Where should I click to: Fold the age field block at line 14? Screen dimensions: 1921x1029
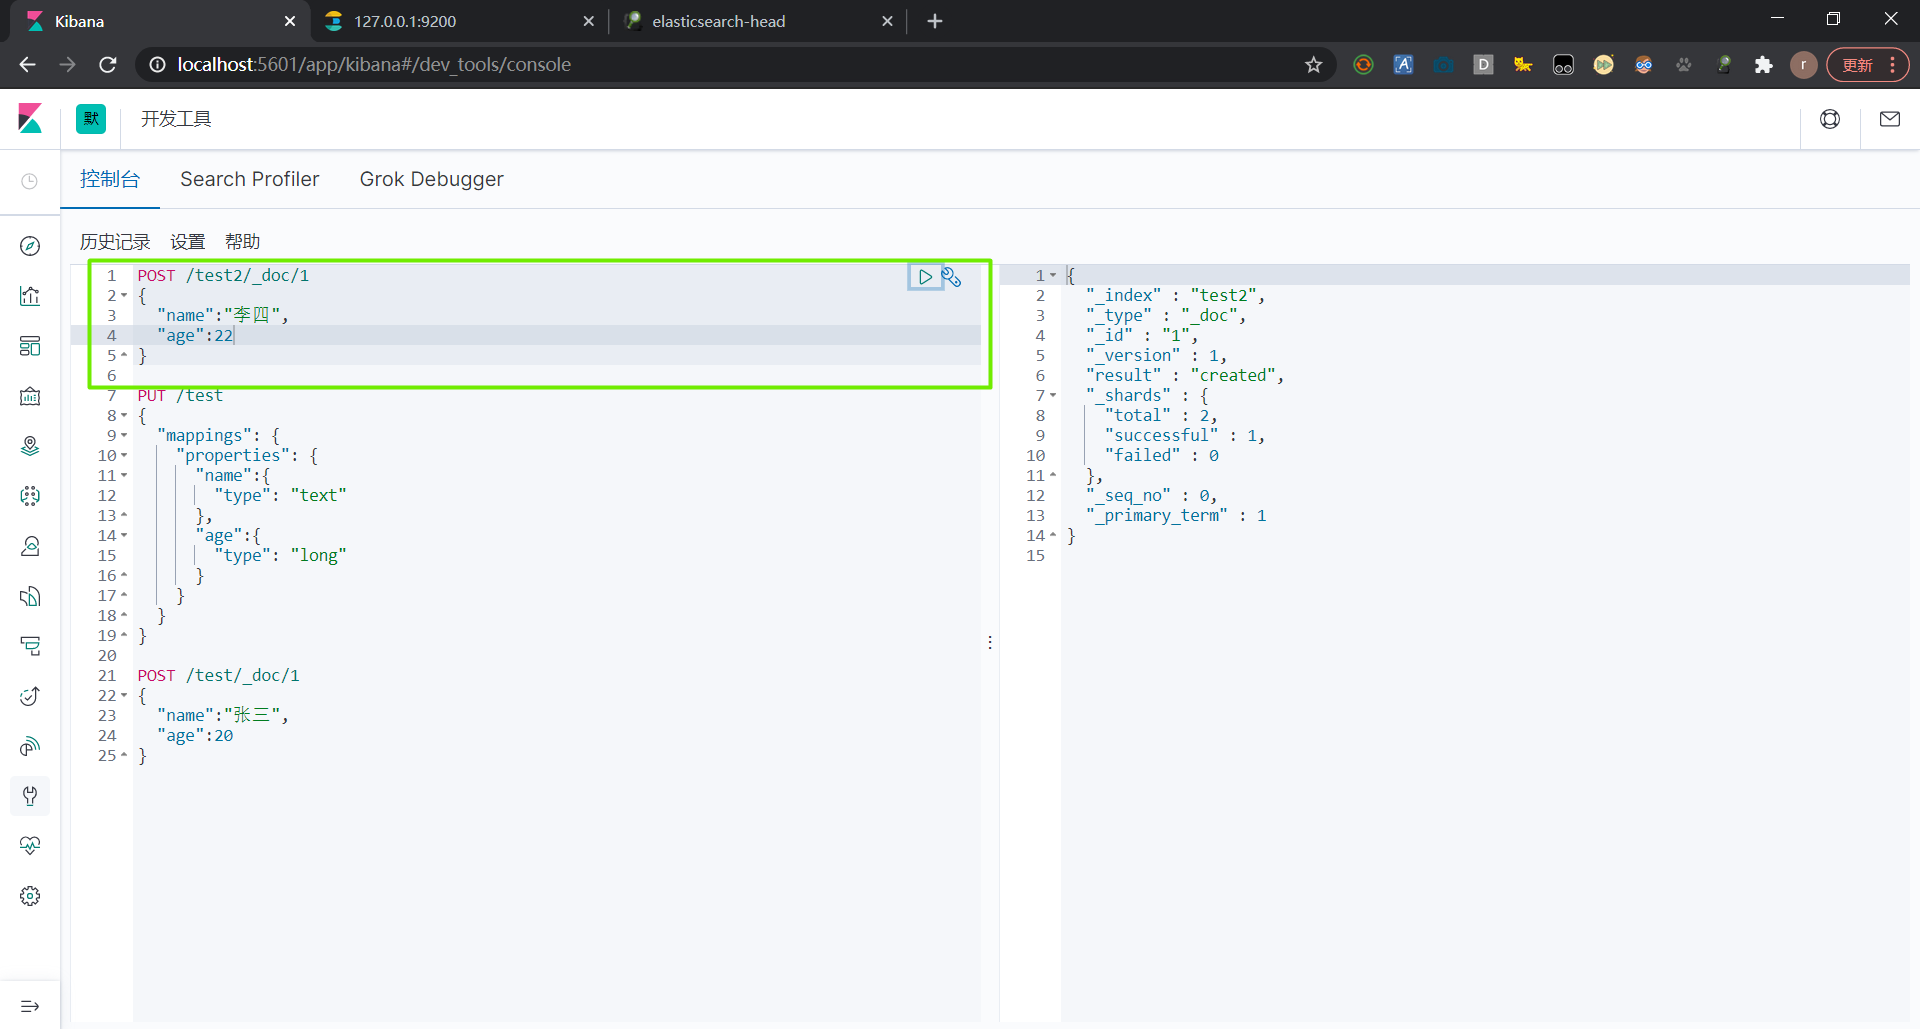click(124, 536)
